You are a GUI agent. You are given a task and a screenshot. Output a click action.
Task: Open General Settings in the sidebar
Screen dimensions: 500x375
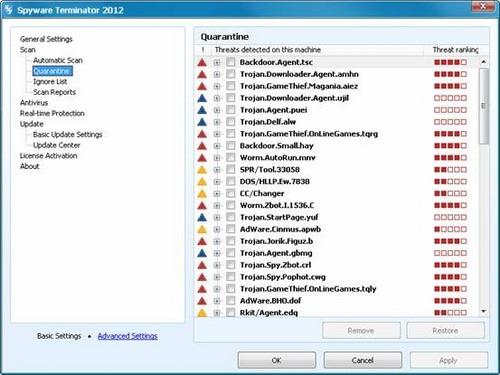coord(46,39)
